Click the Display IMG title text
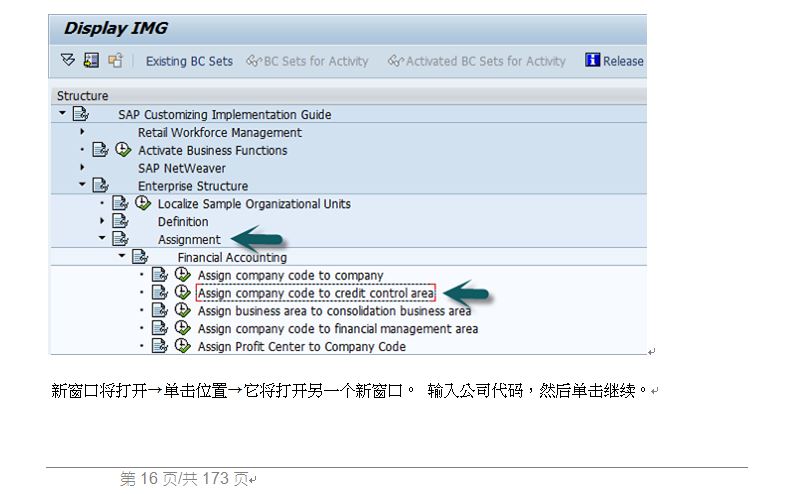 [116, 28]
